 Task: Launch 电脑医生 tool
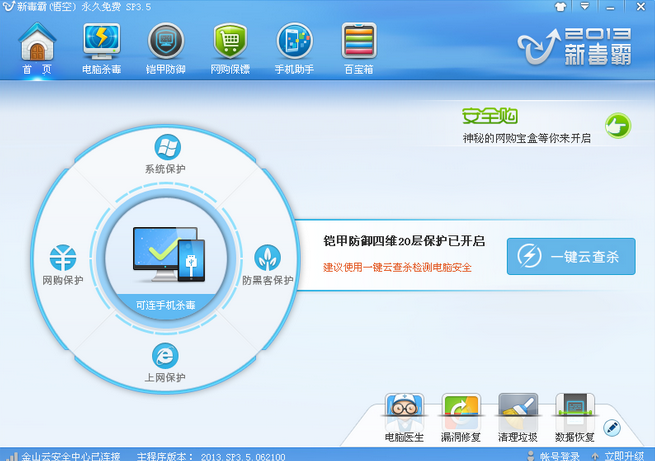pyautogui.click(x=404, y=418)
